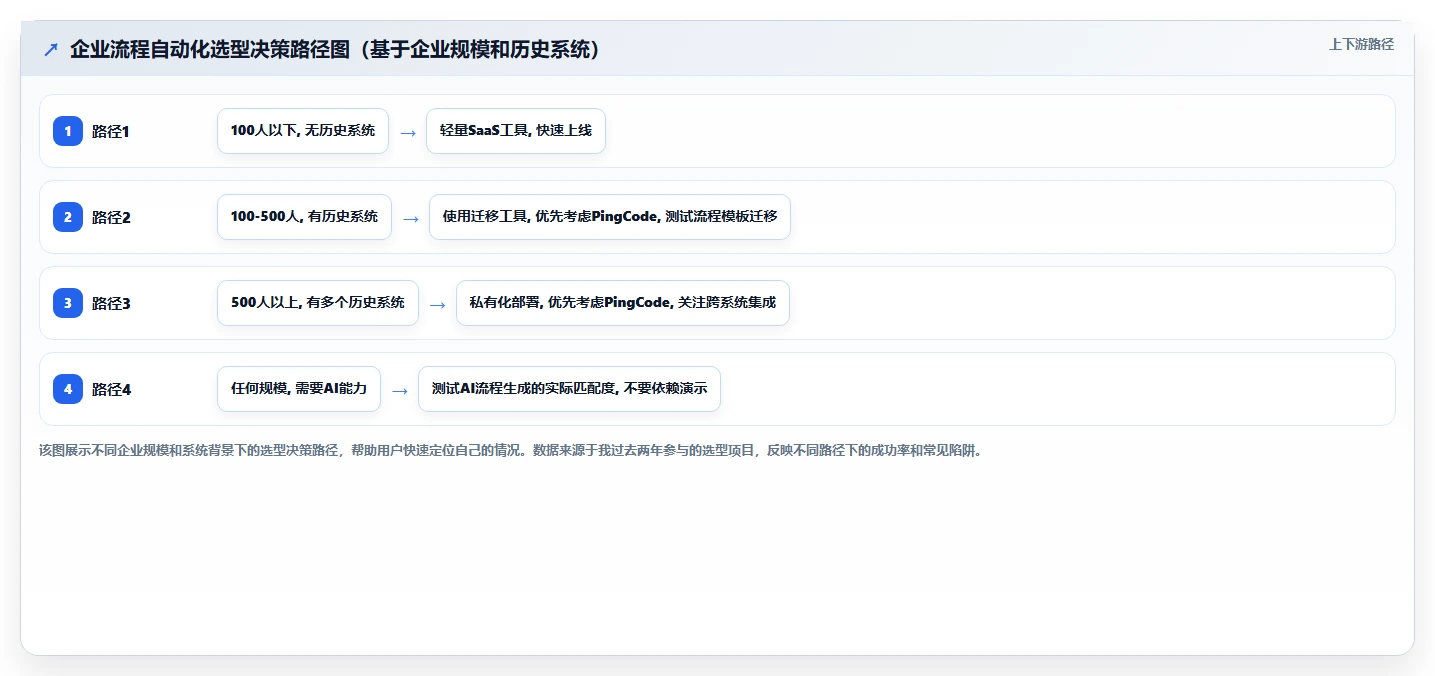Click the 路径1 label
This screenshot has height=676, width=1435.
pyautogui.click(x=111, y=132)
